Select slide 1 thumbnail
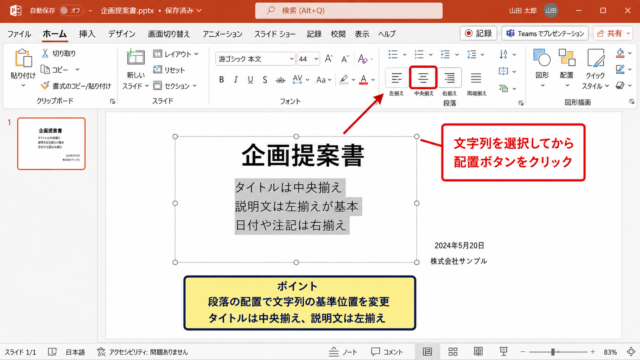The image size is (640, 360). tap(51, 144)
